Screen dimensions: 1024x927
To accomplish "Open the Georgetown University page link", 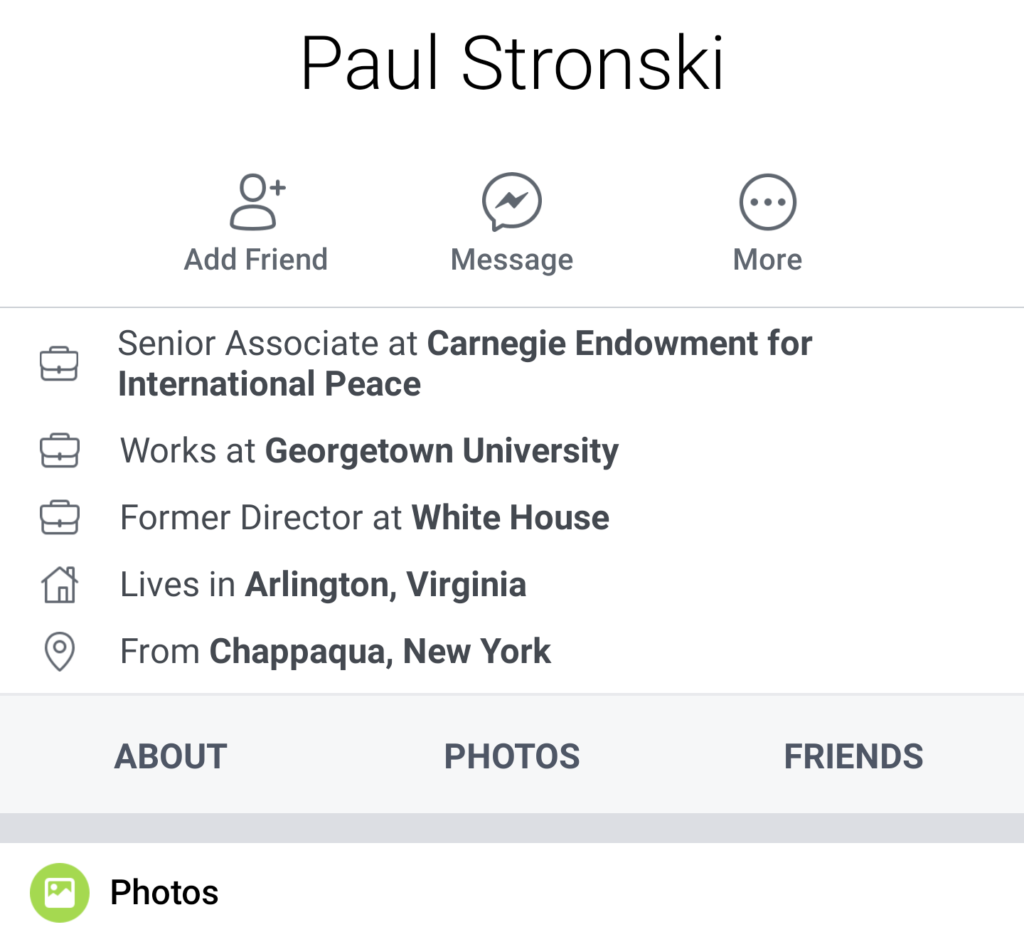I will 441,451.
